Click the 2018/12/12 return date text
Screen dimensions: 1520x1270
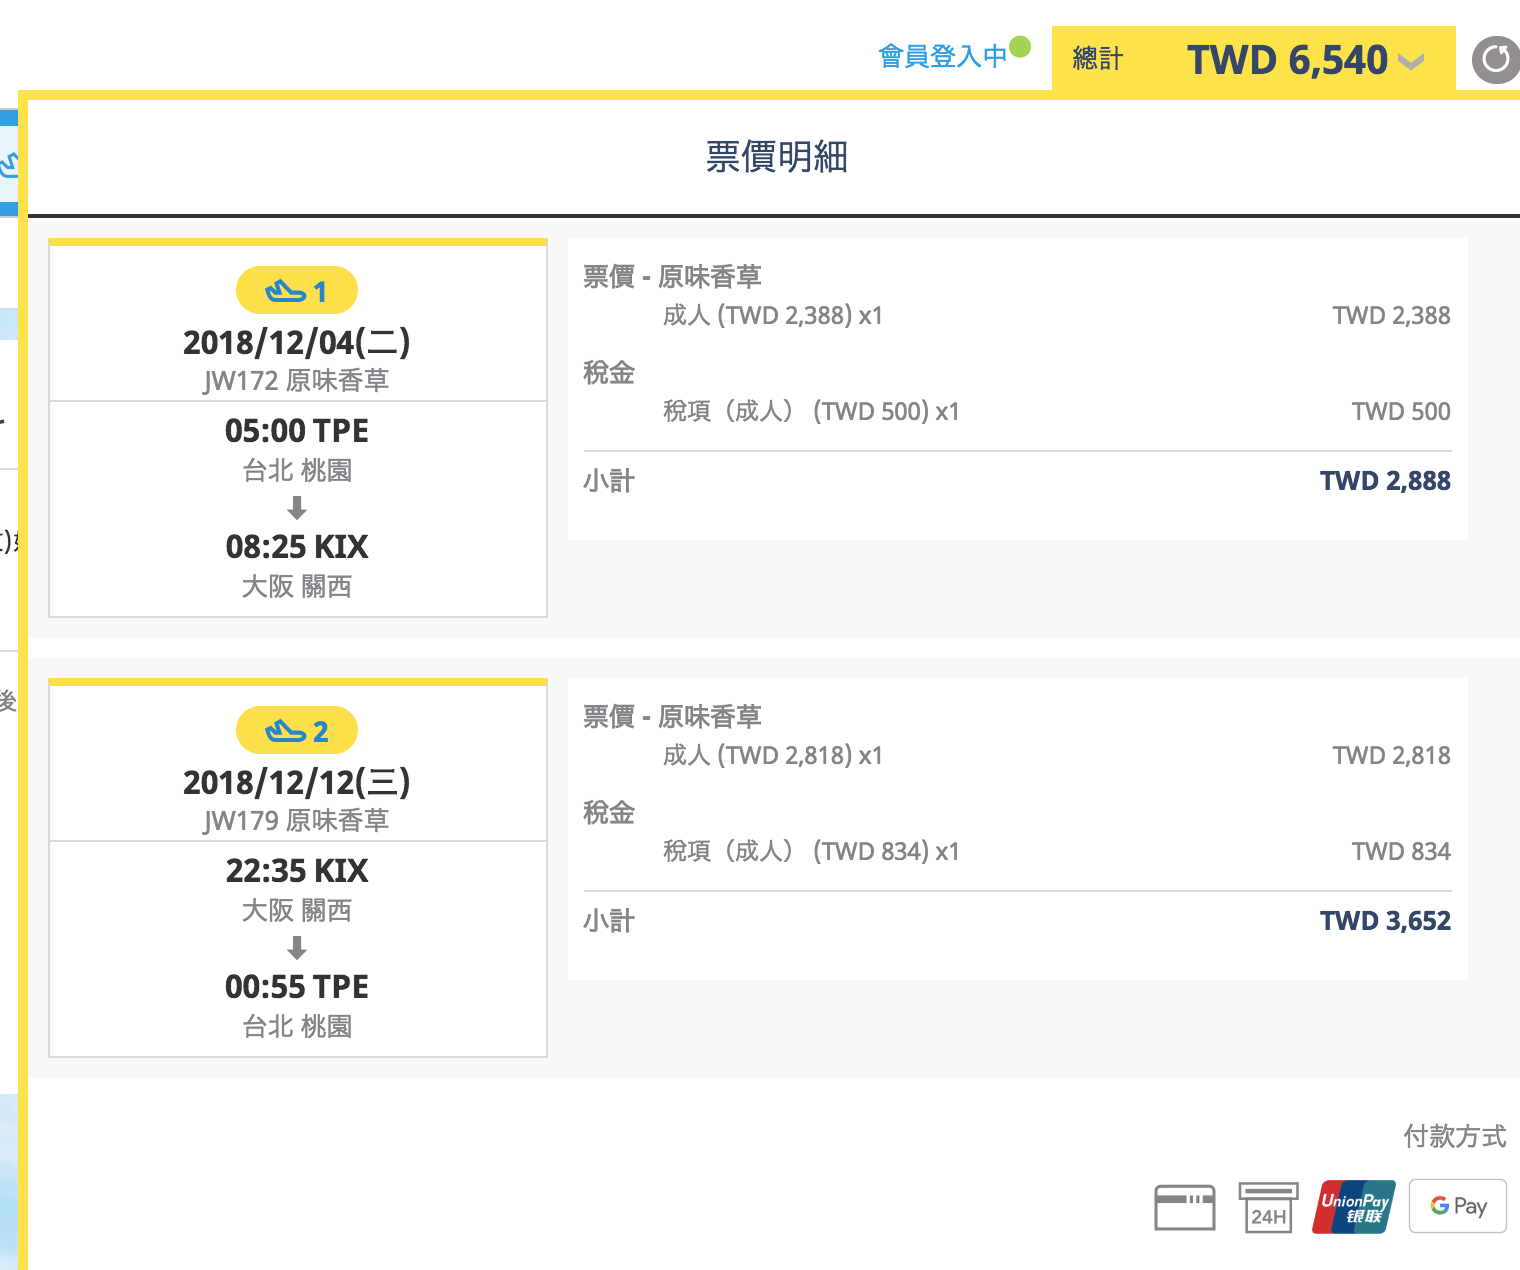click(x=297, y=782)
